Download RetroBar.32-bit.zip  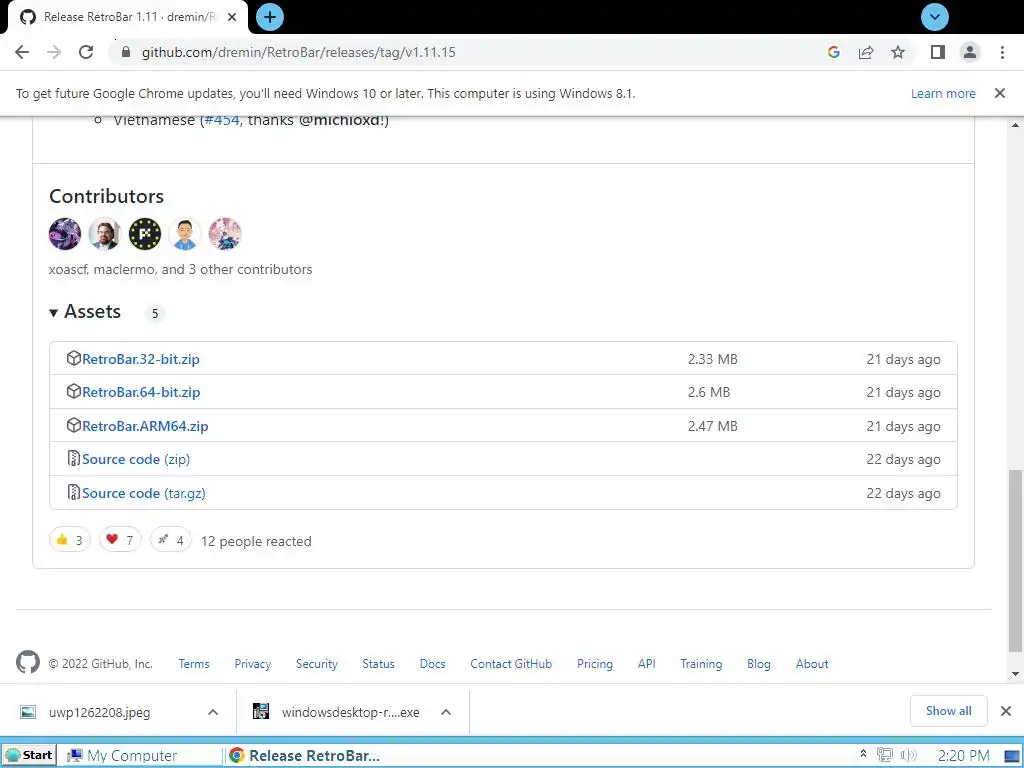pyautogui.click(x=141, y=359)
